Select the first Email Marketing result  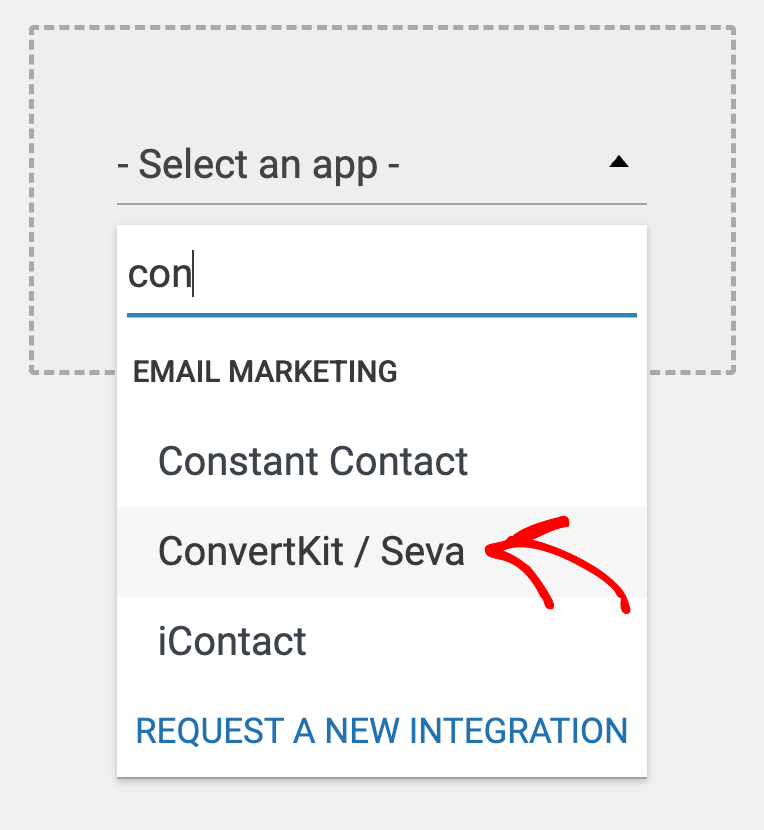[313, 461]
